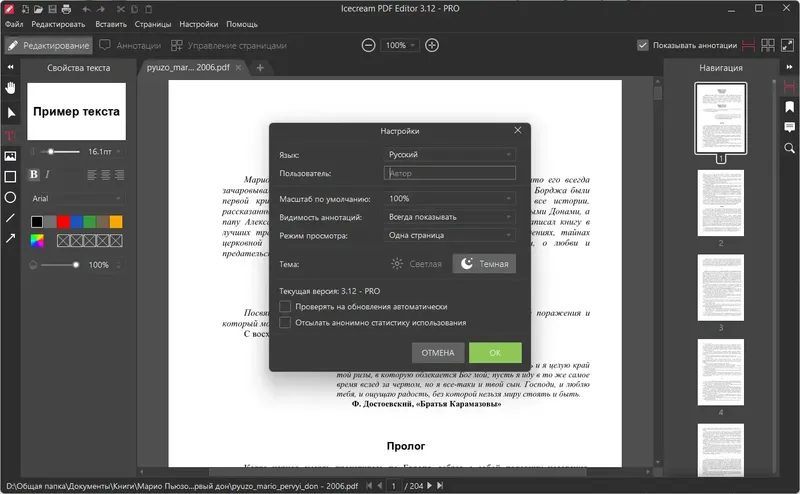Open the annotation visibility dropdown
The image size is (800, 494).
click(449, 217)
